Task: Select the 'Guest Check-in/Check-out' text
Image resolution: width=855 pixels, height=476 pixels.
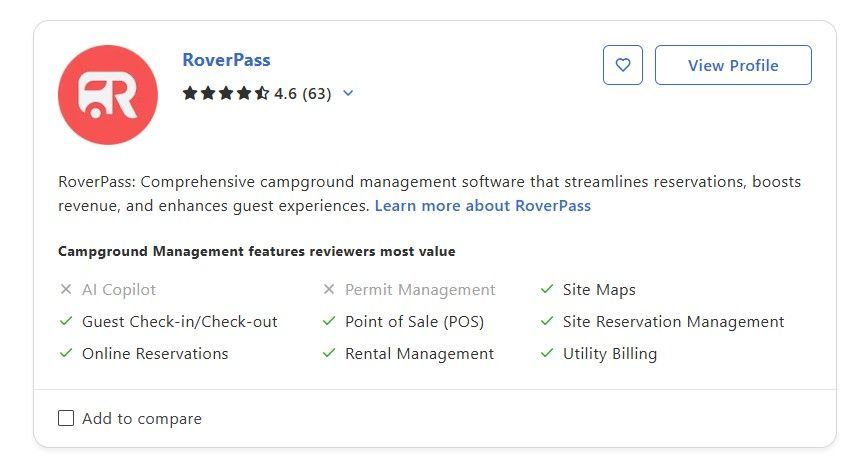Action: [180, 322]
